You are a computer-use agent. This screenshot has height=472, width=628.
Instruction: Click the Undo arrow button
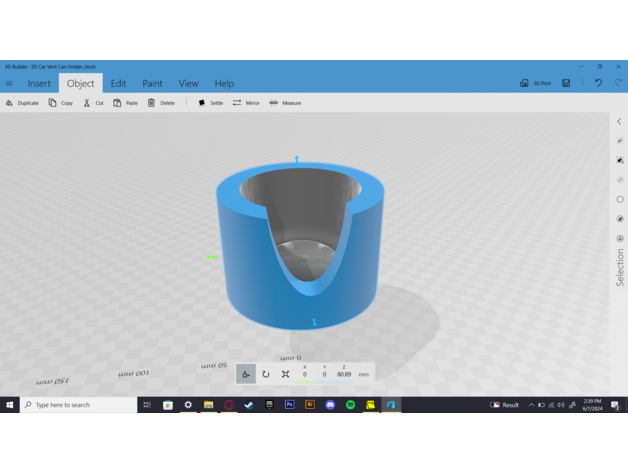(598, 84)
